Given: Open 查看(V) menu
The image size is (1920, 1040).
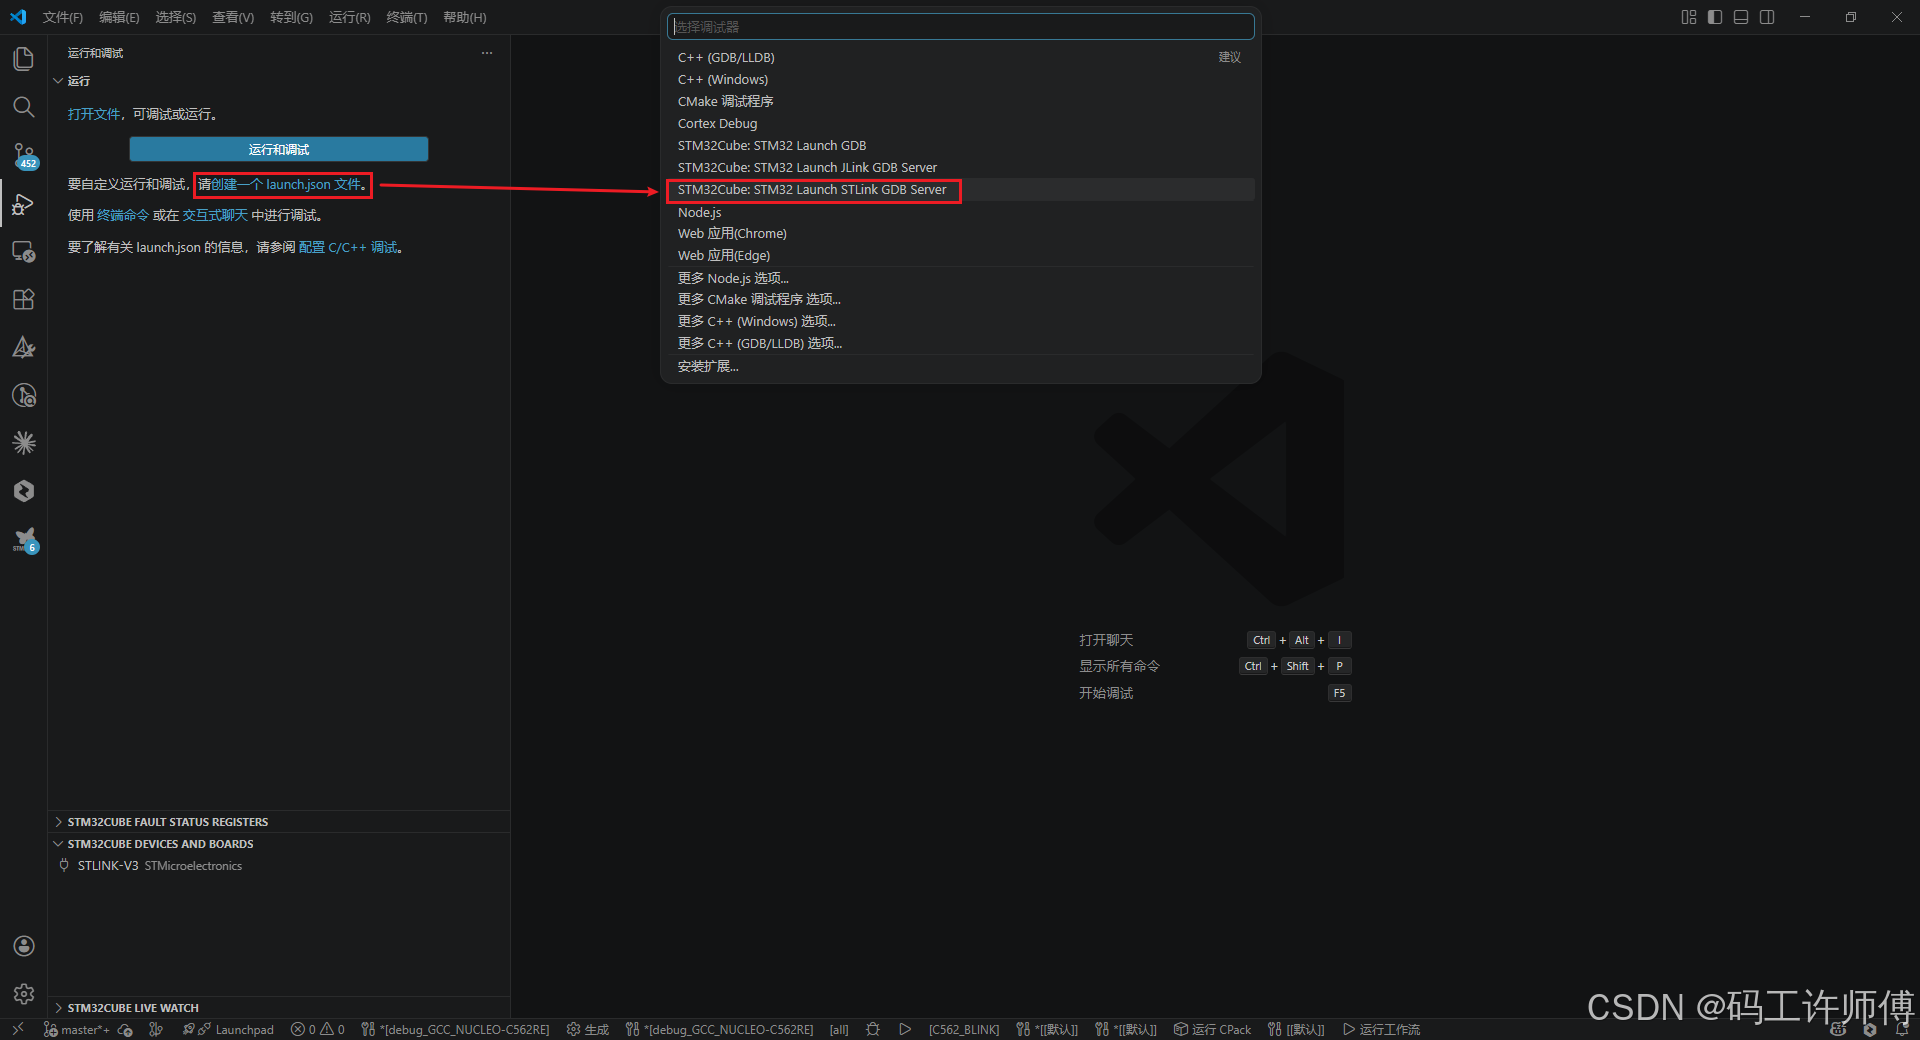Looking at the screenshot, I should click(233, 17).
